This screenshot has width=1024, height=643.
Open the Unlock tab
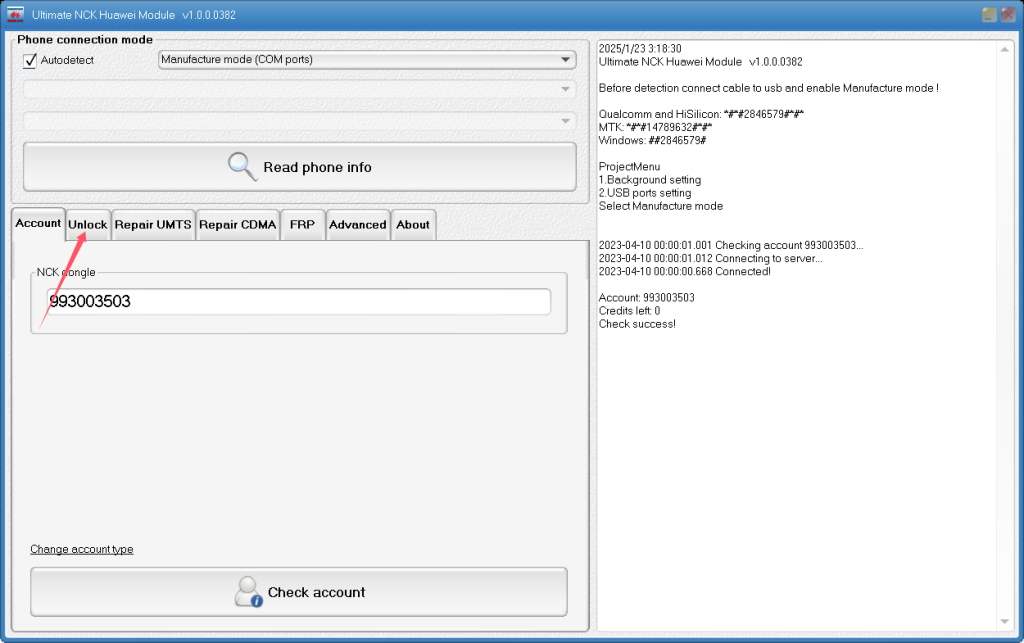[x=88, y=225]
